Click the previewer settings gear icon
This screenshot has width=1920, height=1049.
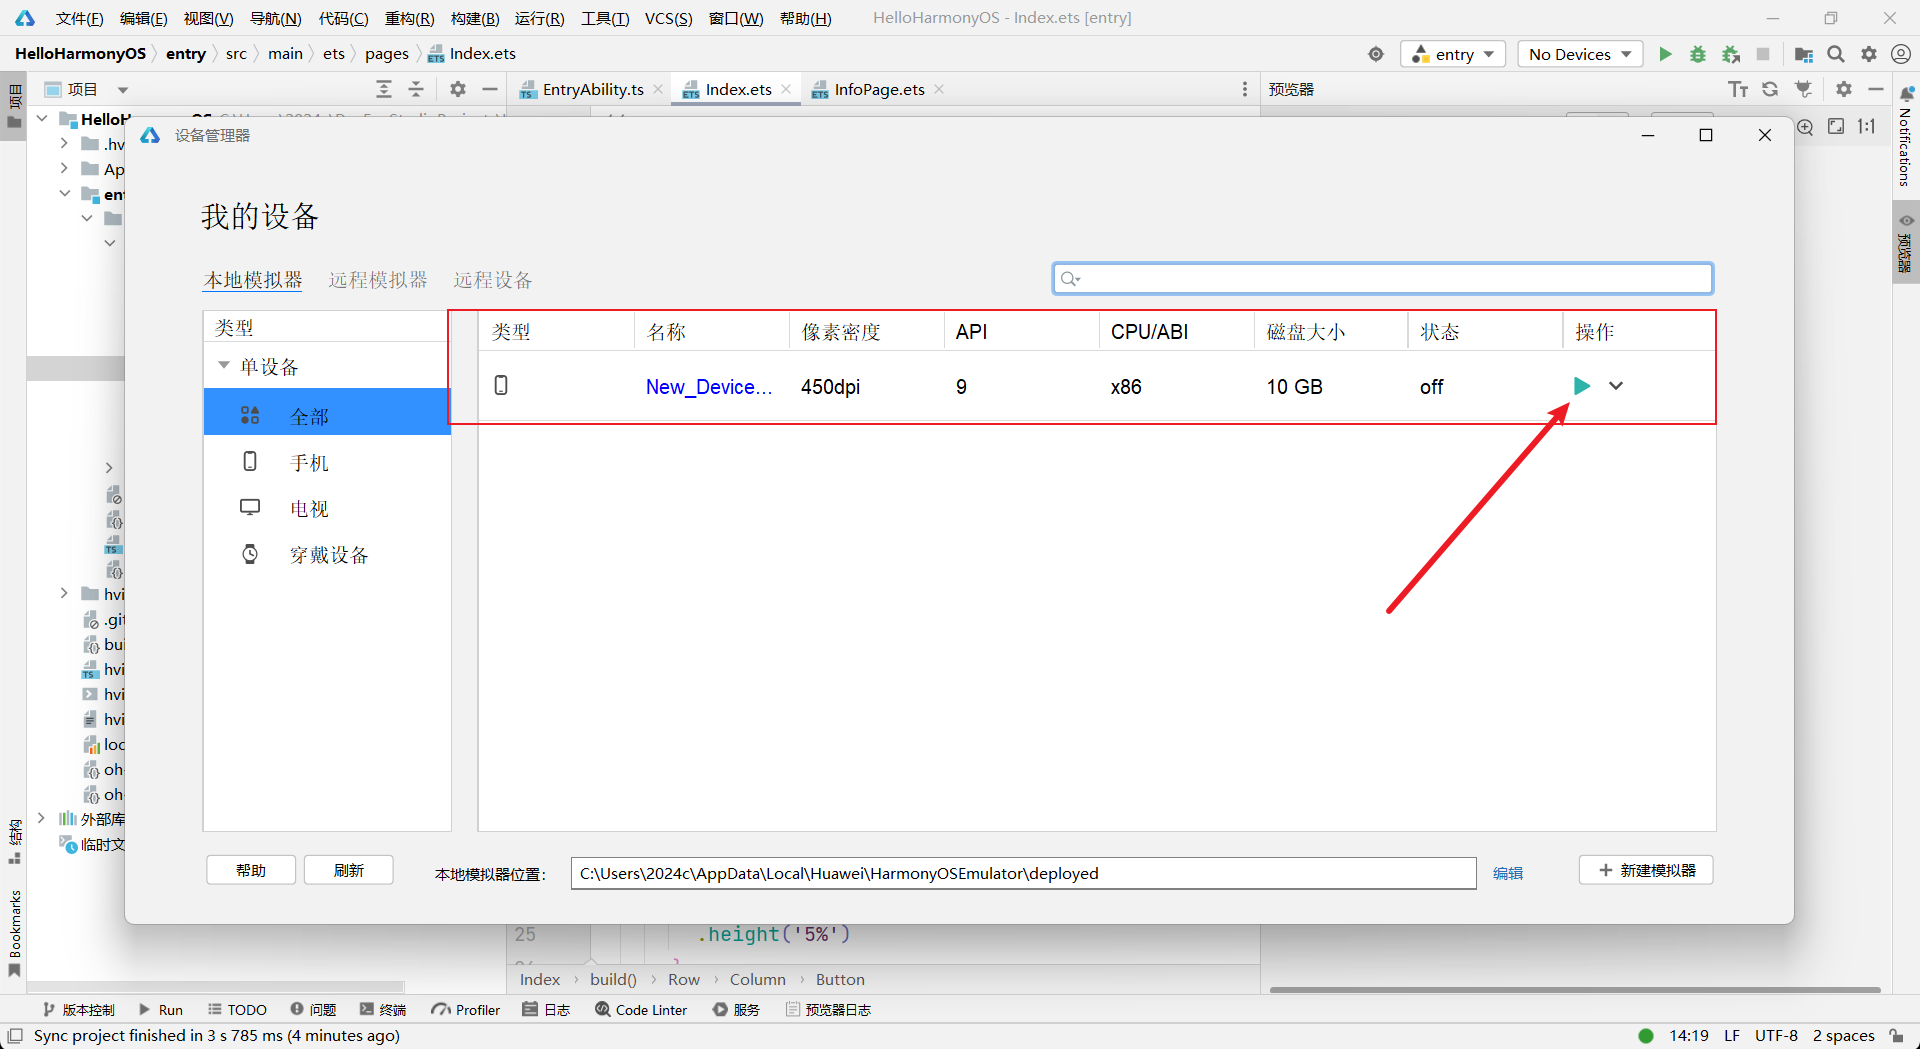(1844, 89)
